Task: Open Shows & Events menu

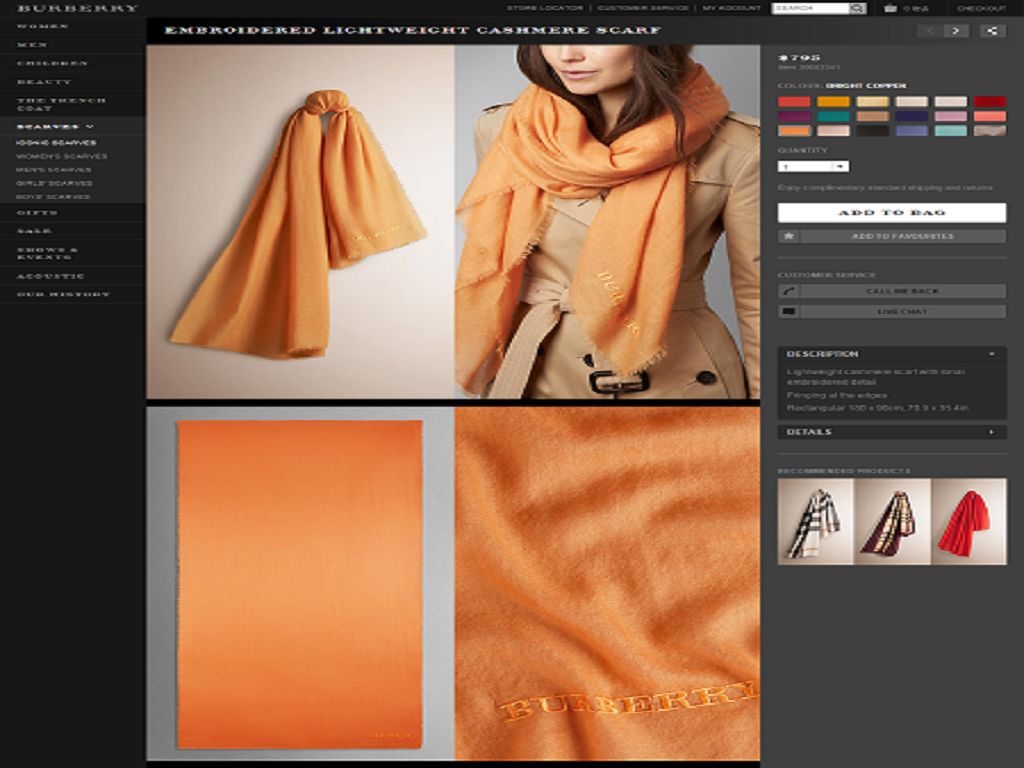Action: (48, 253)
